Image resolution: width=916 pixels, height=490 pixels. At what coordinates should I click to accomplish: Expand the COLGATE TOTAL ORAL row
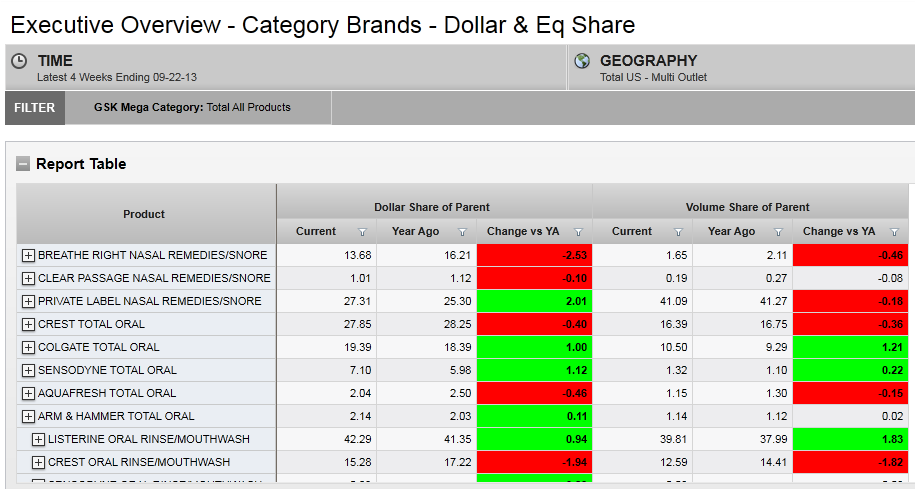coord(28,347)
